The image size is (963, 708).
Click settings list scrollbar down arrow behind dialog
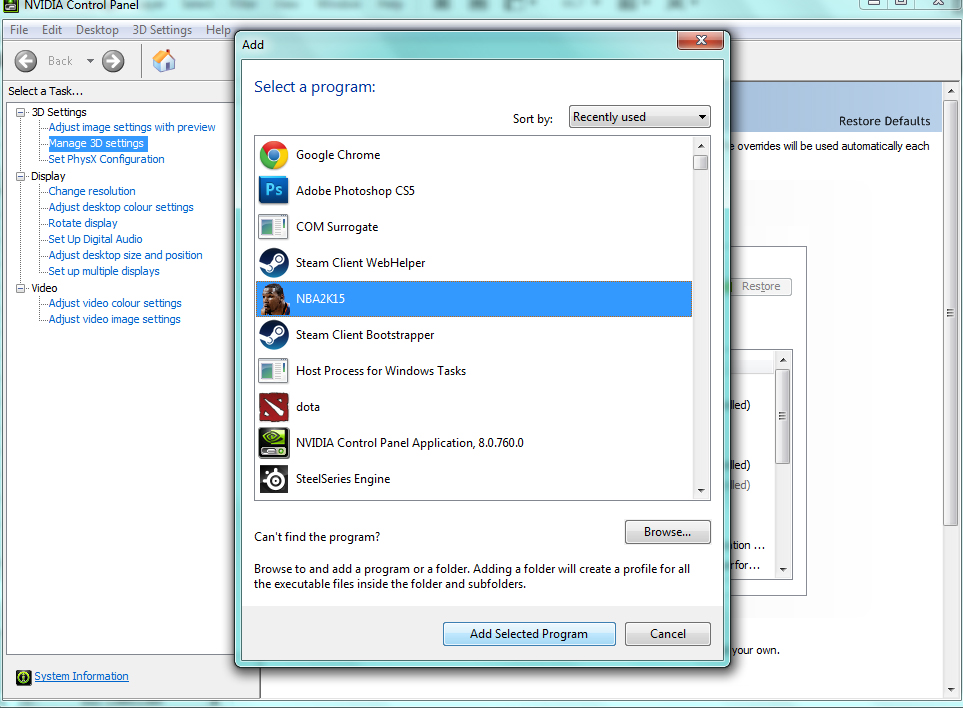click(x=783, y=569)
